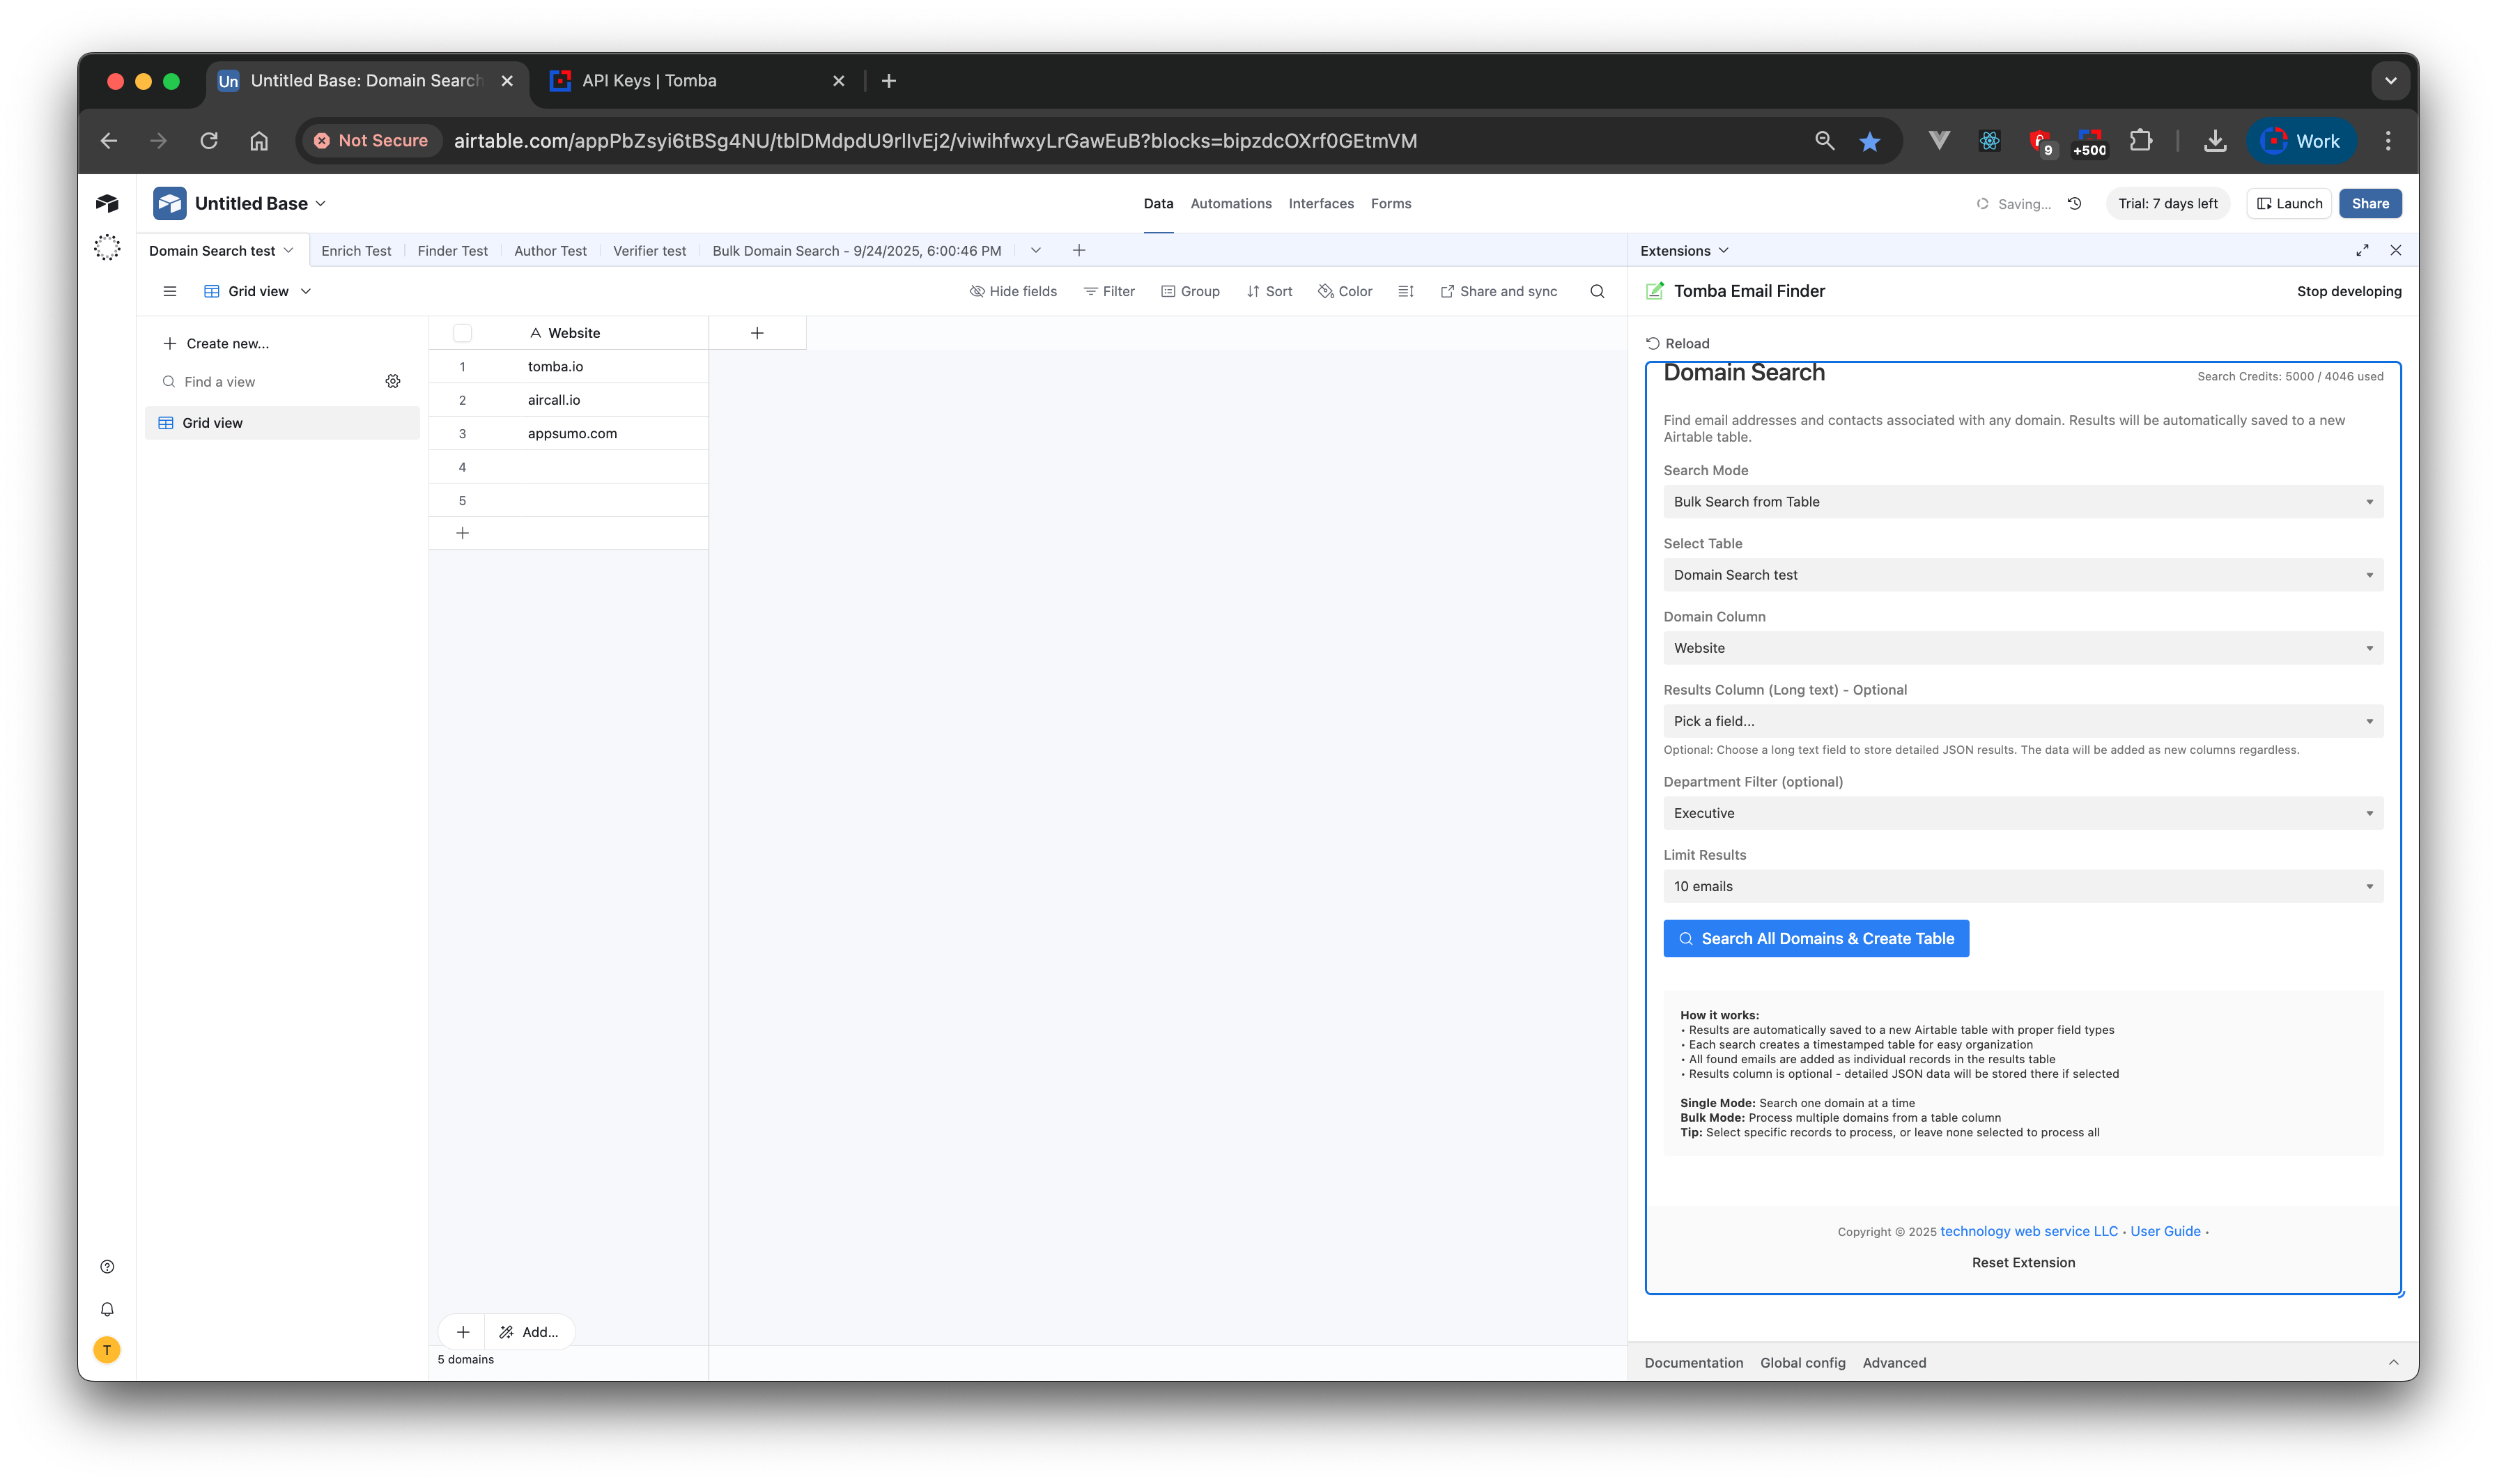Open the row height icon in toolbar
Viewport: 2497px width, 1484px height.
pyautogui.click(x=1405, y=291)
